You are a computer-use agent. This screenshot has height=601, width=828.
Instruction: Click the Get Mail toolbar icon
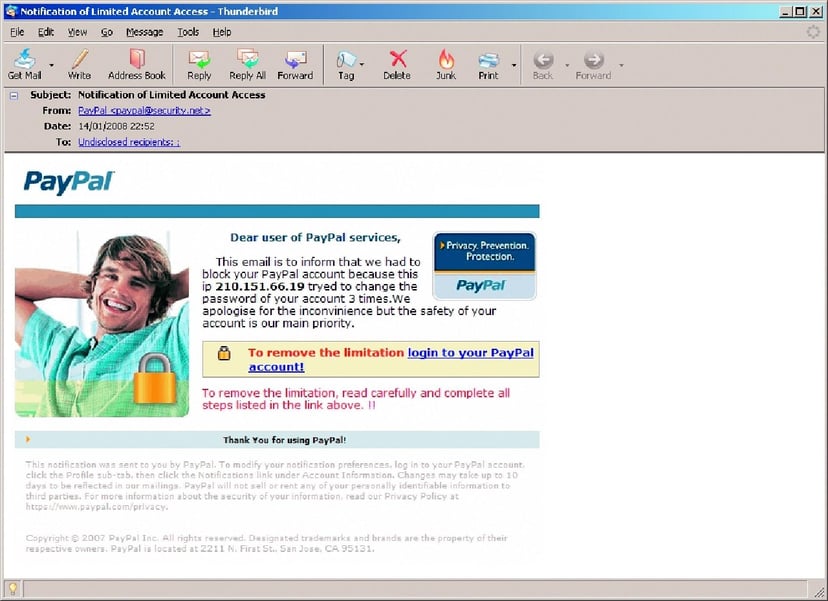click(24, 64)
